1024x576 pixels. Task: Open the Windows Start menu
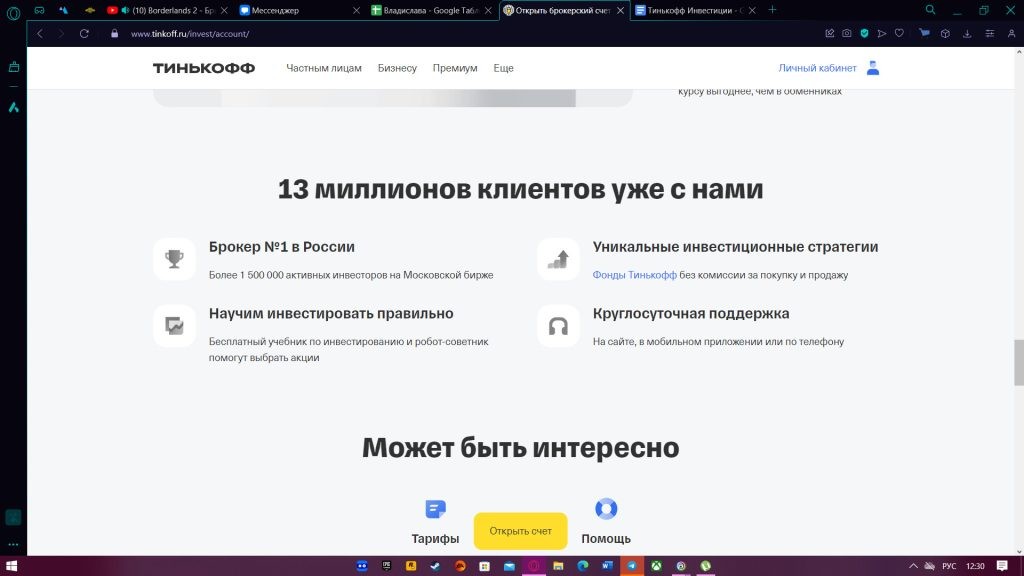pyautogui.click(x=11, y=566)
